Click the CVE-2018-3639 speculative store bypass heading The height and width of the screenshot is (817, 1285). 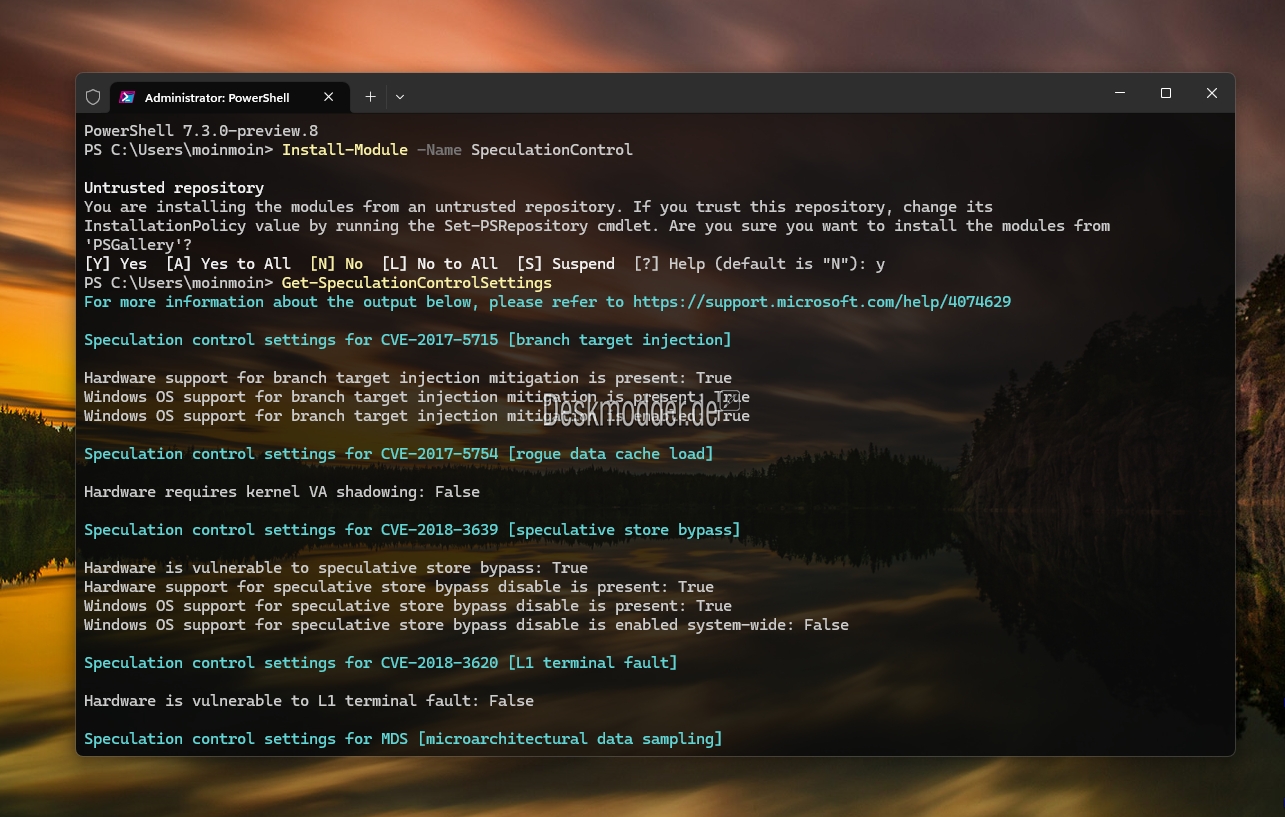pos(412,530)
